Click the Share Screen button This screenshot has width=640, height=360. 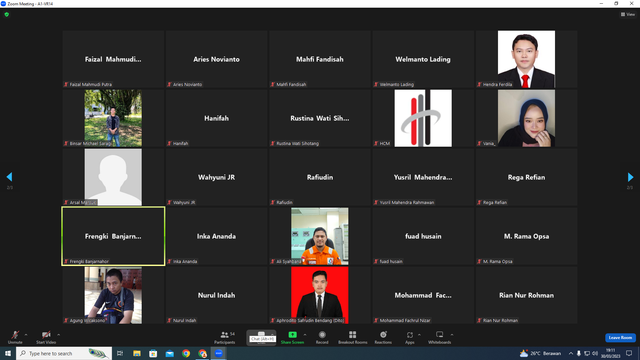pos(292,337)
